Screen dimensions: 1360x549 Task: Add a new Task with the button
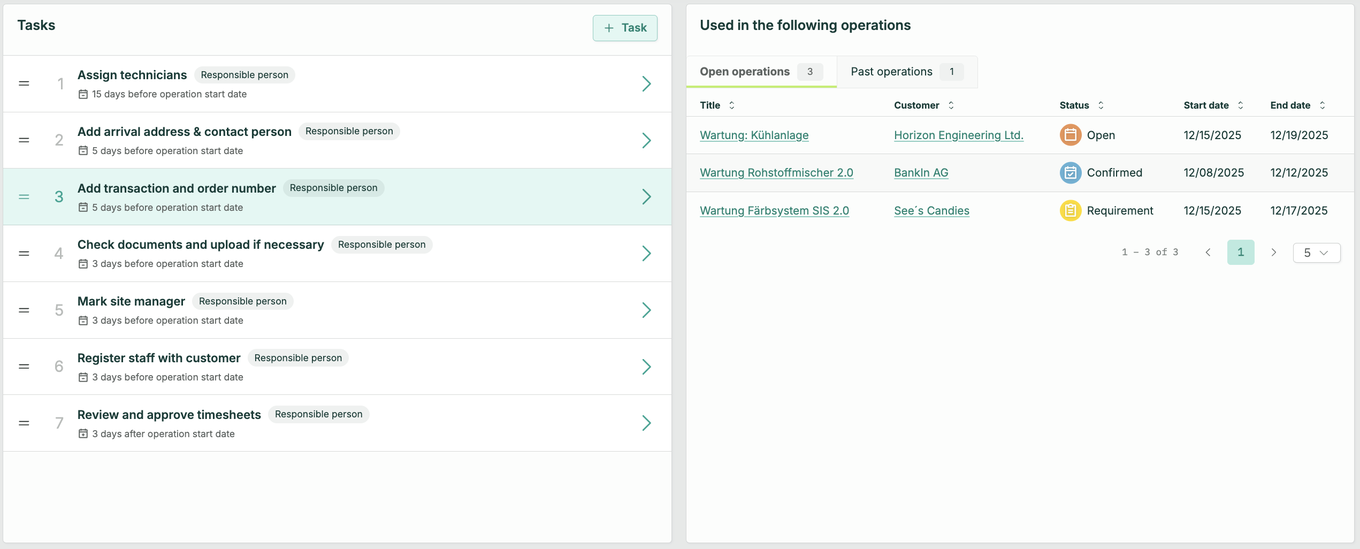tap(625, 28)
